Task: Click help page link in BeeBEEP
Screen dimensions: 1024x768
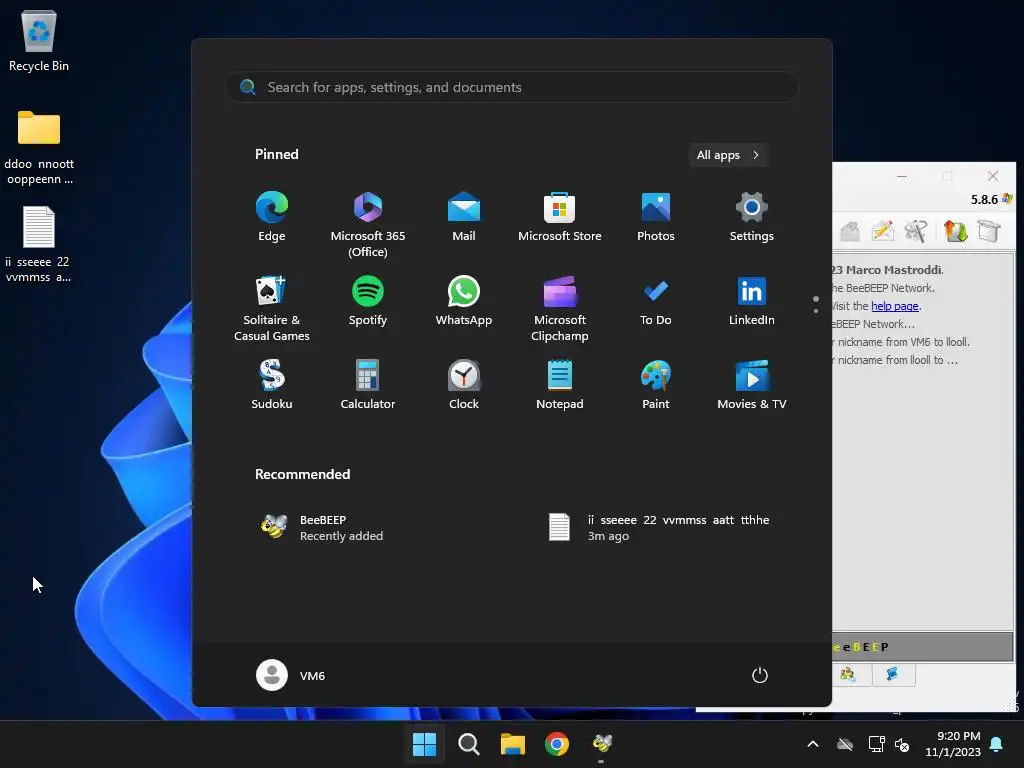Action: click(x=895, y=306)
